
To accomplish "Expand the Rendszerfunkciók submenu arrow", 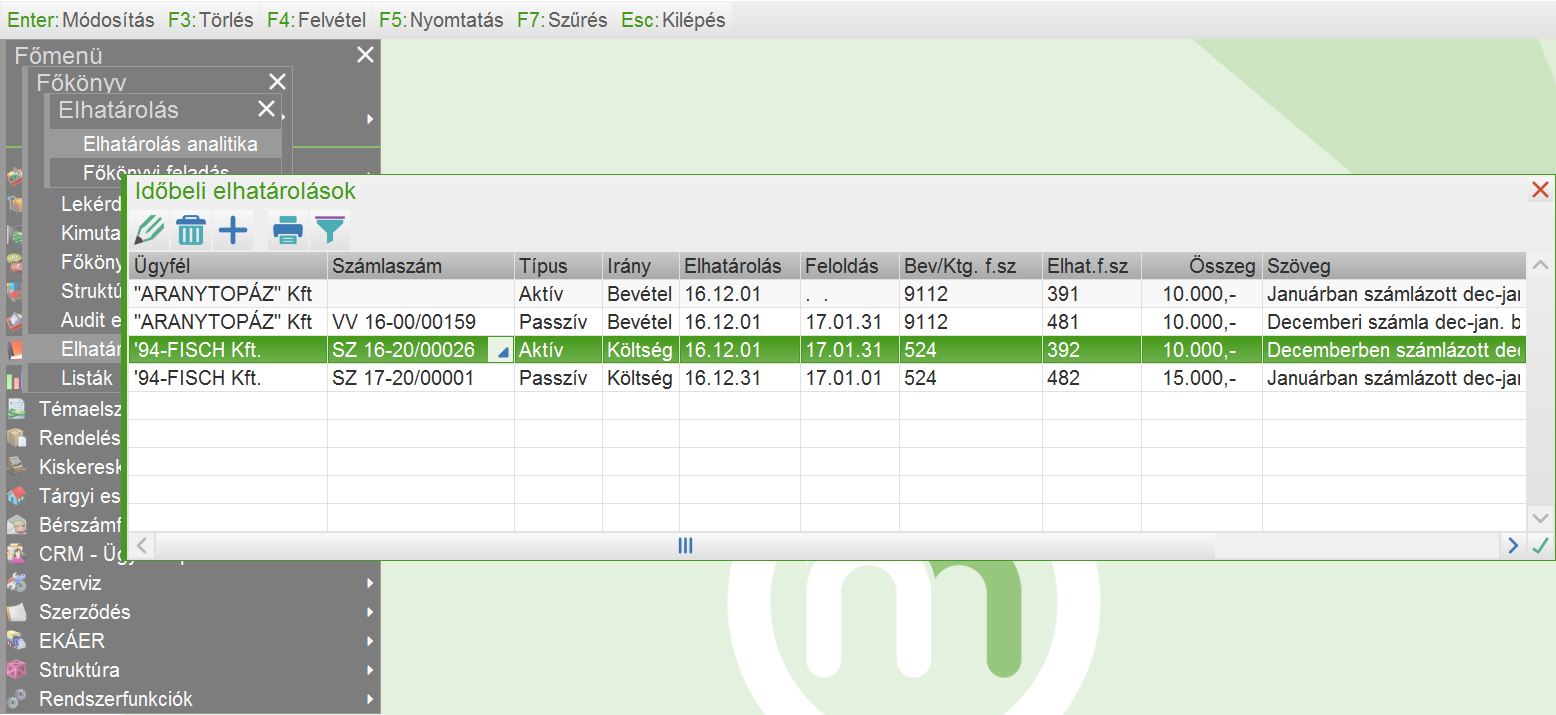I will click(370, 699).
